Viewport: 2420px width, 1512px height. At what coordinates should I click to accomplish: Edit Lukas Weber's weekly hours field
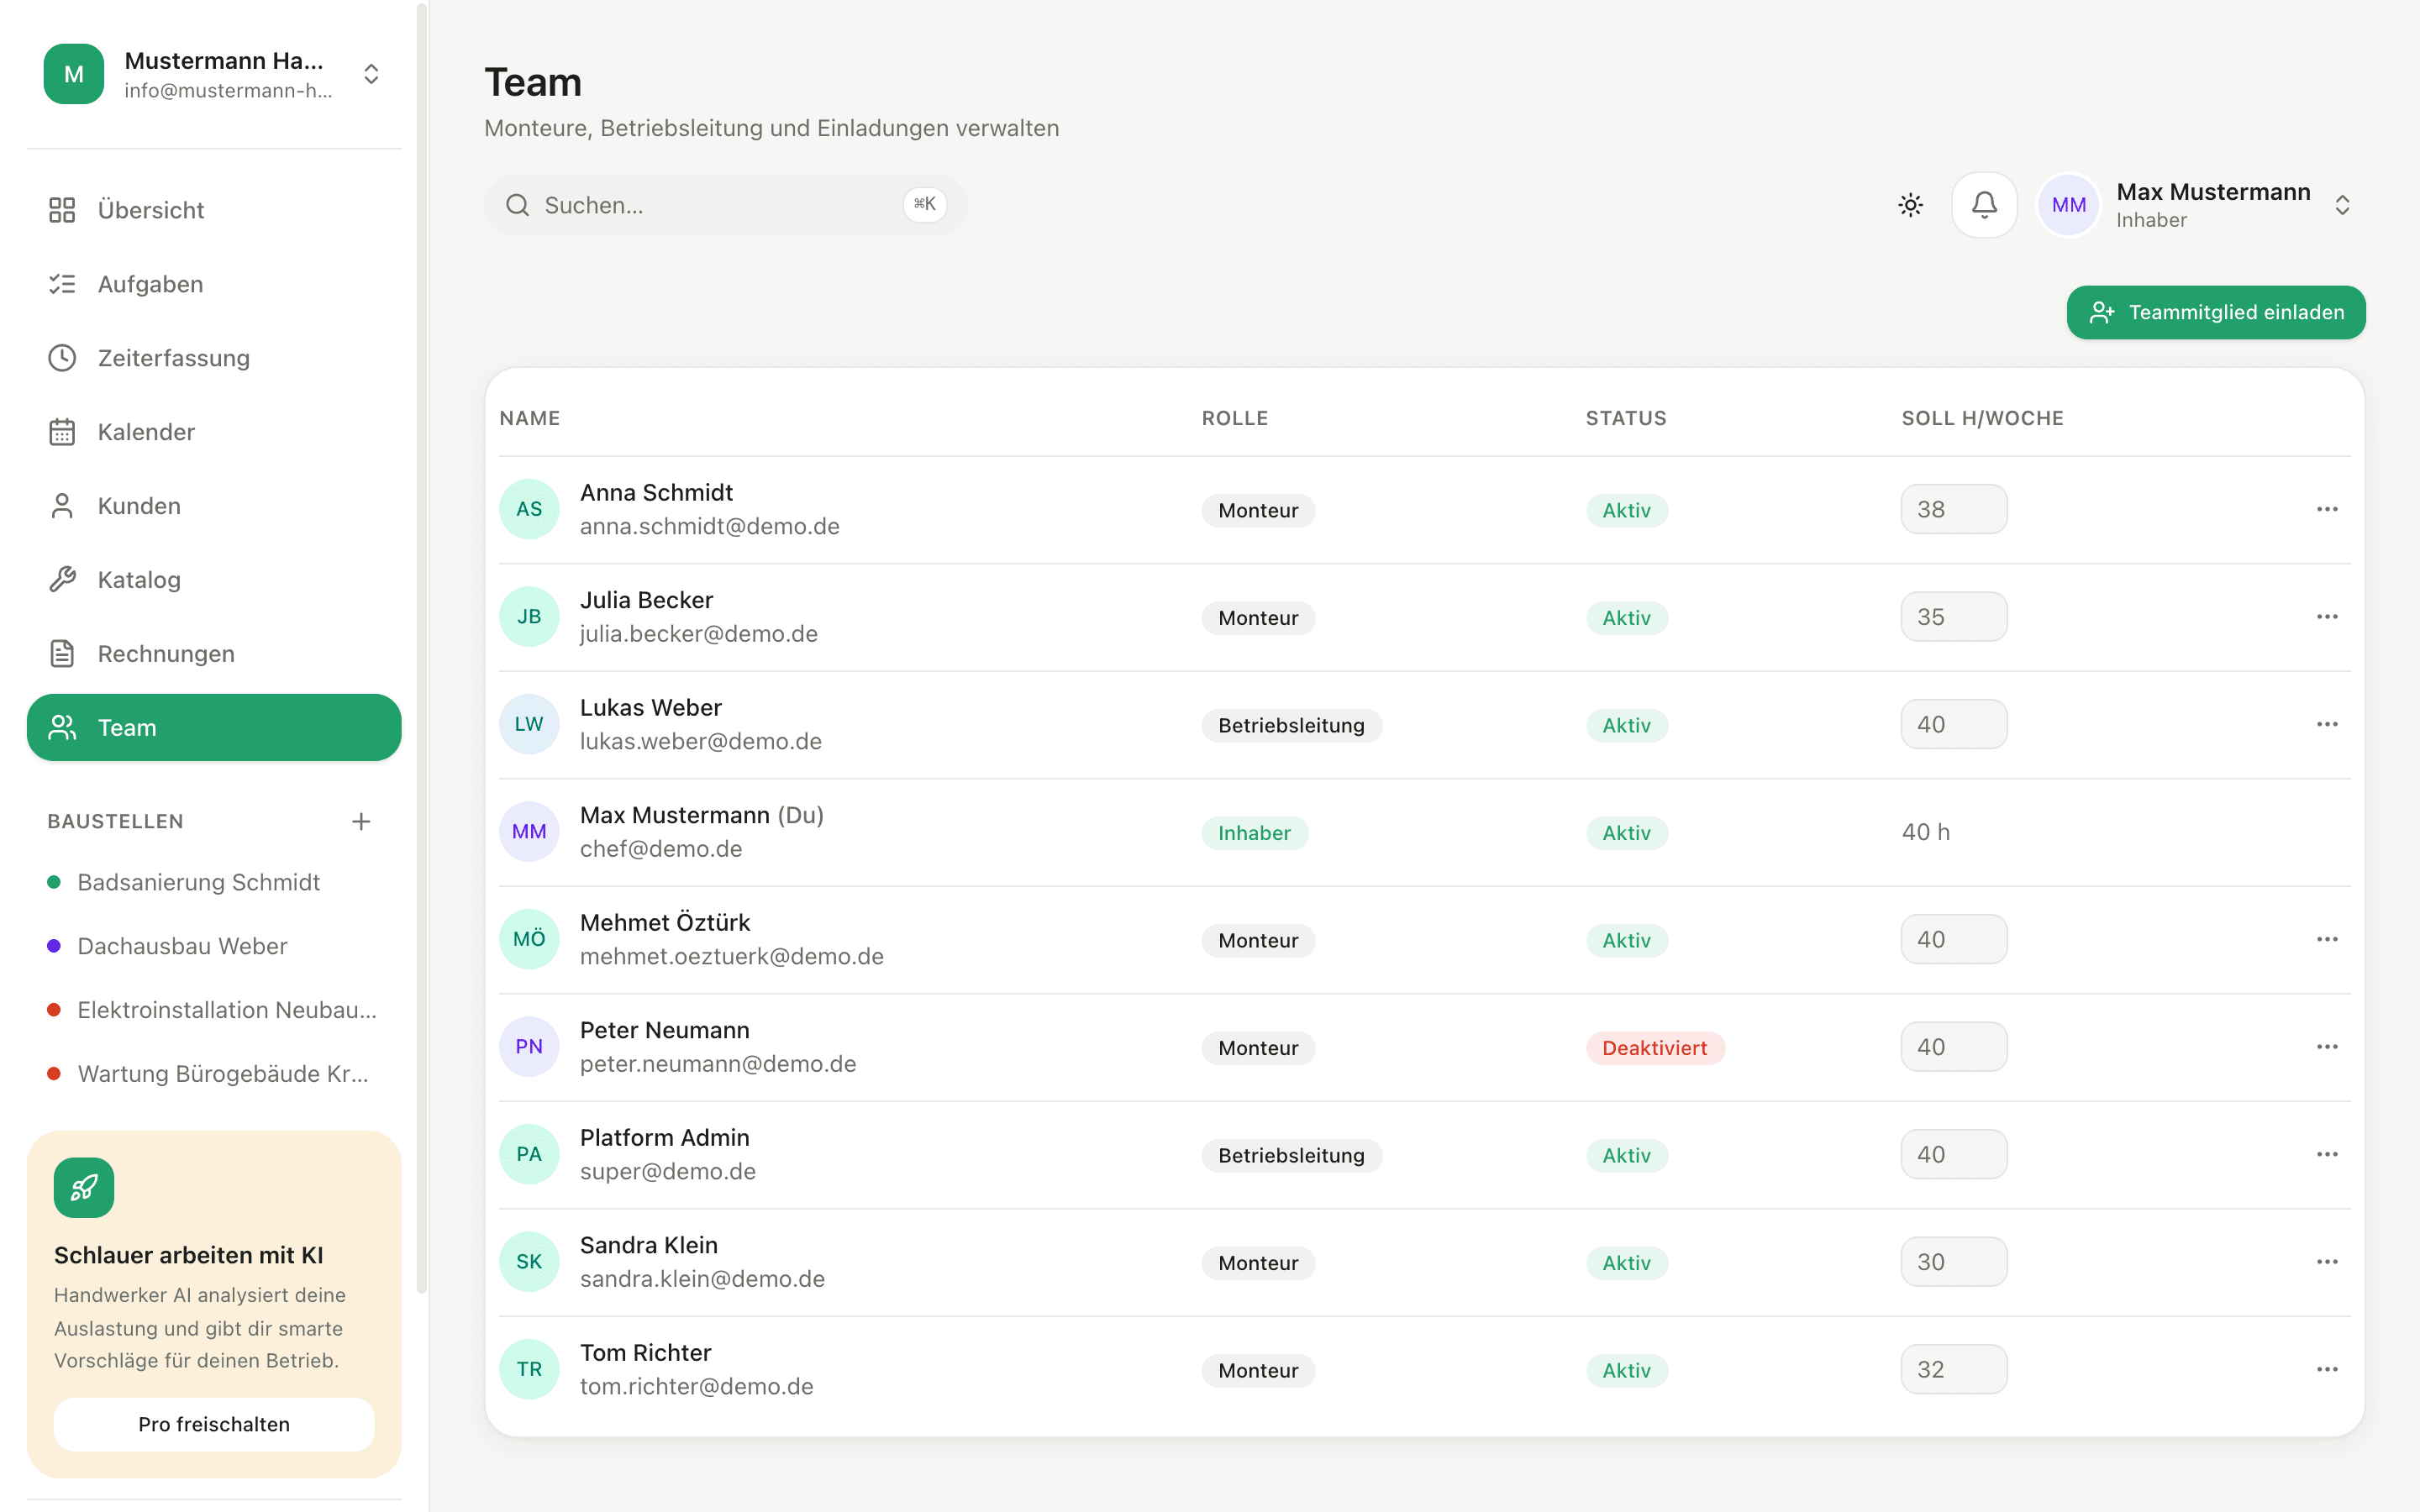tap(1954, 724)
